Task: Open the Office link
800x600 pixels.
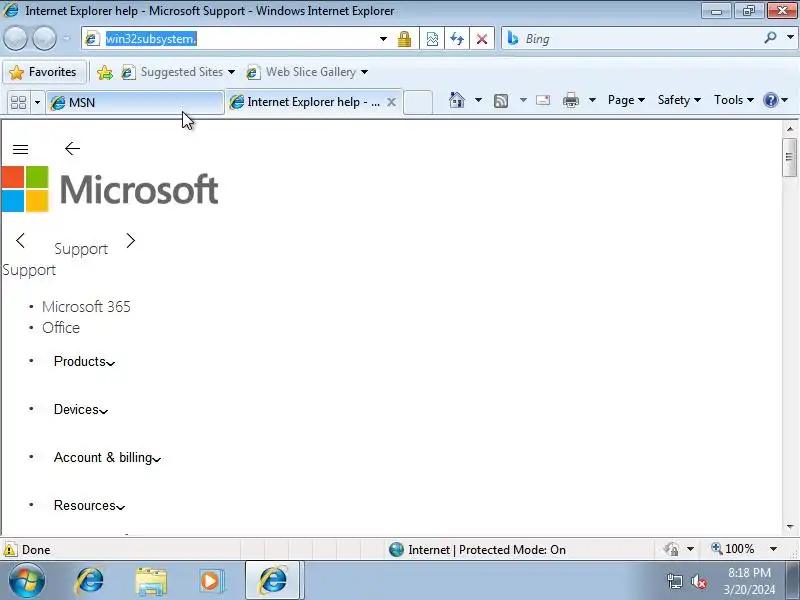Action: (x=61, y=328)
